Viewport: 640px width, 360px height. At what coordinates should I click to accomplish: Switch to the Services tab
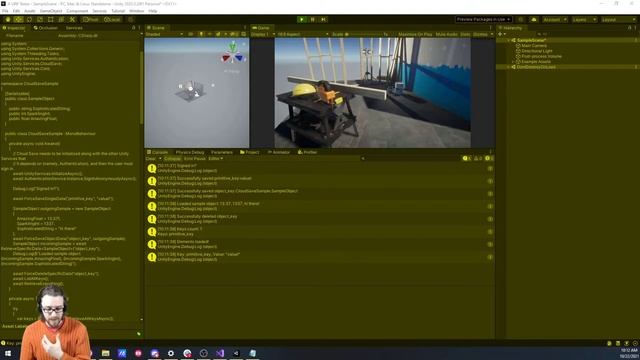74,28
